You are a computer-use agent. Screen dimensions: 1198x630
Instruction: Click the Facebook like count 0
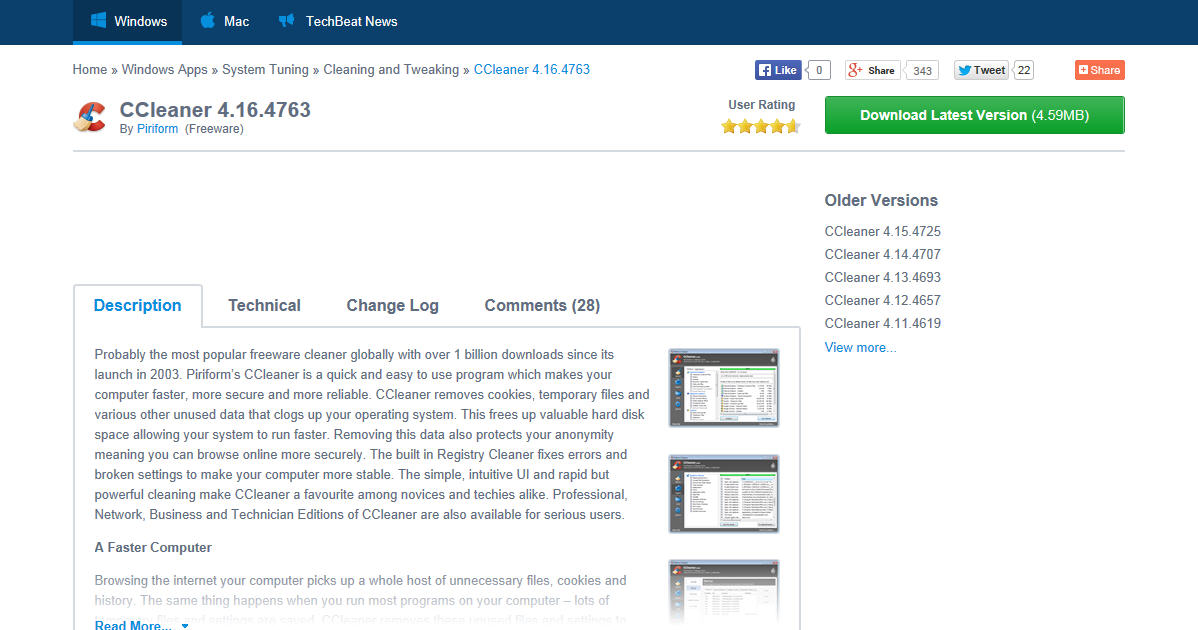819,70
